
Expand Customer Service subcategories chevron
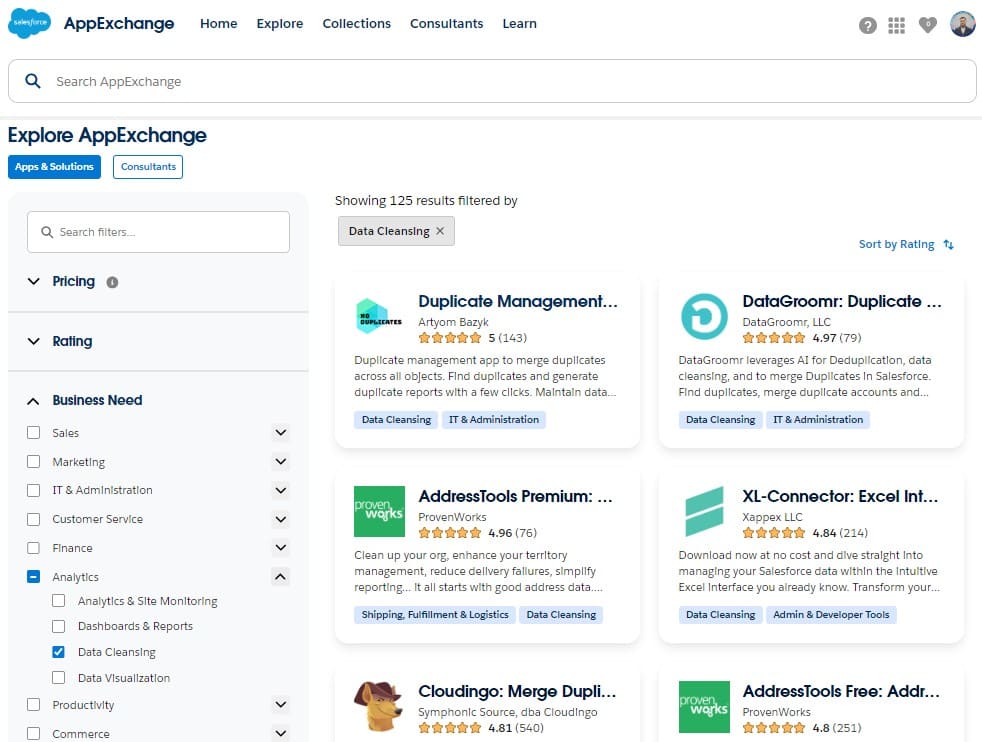[281, 519]
